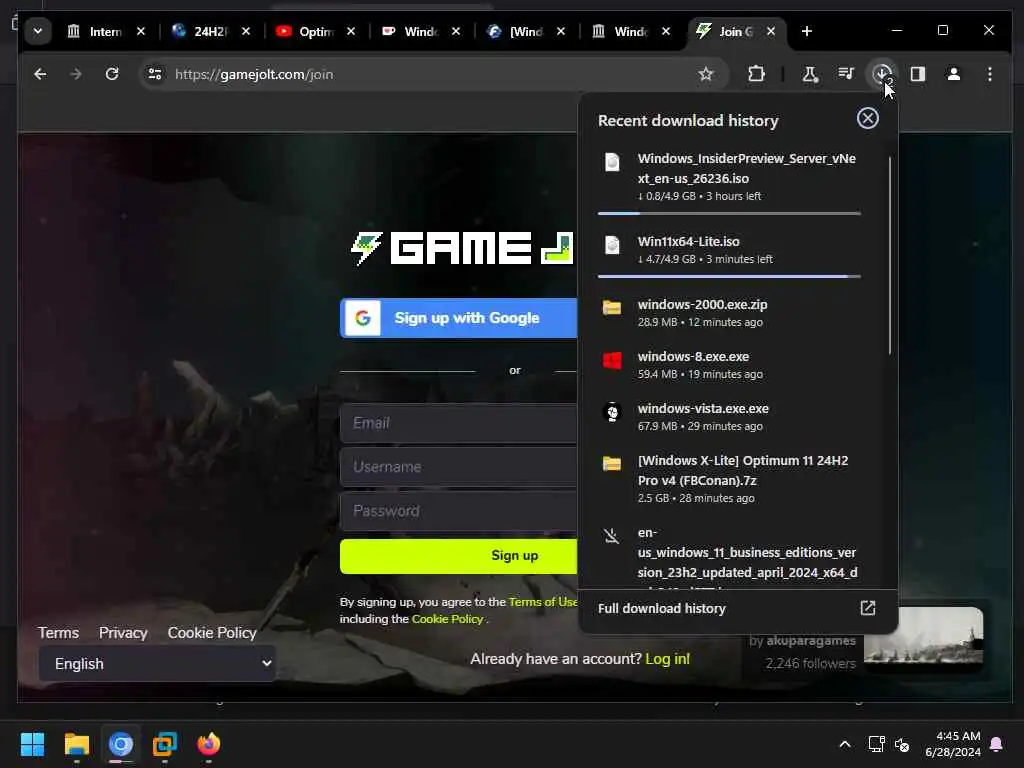Open the tab search dropdown arrow
The height and width of the screenshot is (768, 1024).
38,31
